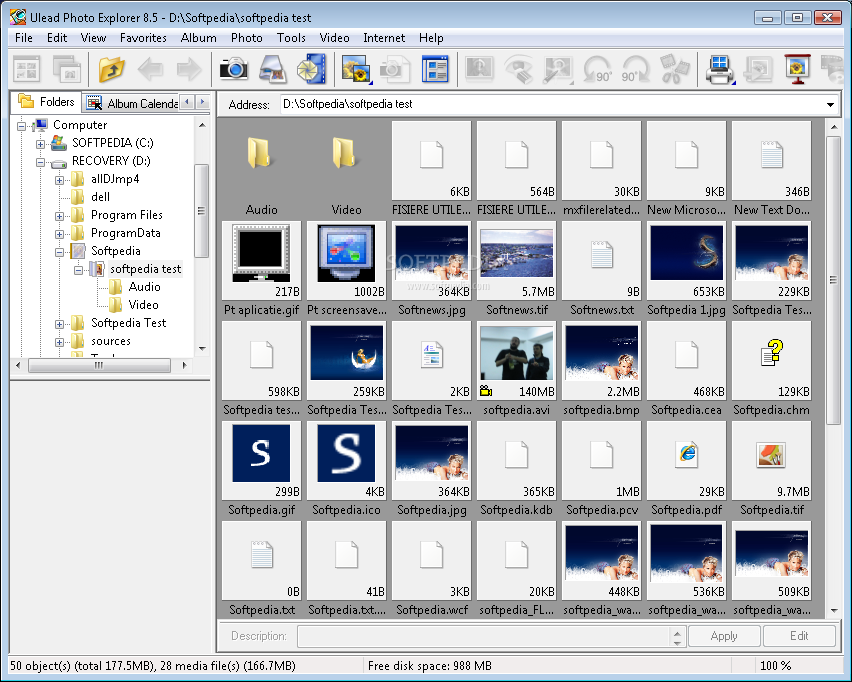Open the Album menu
Screen dimensions: 852x682
198,38
